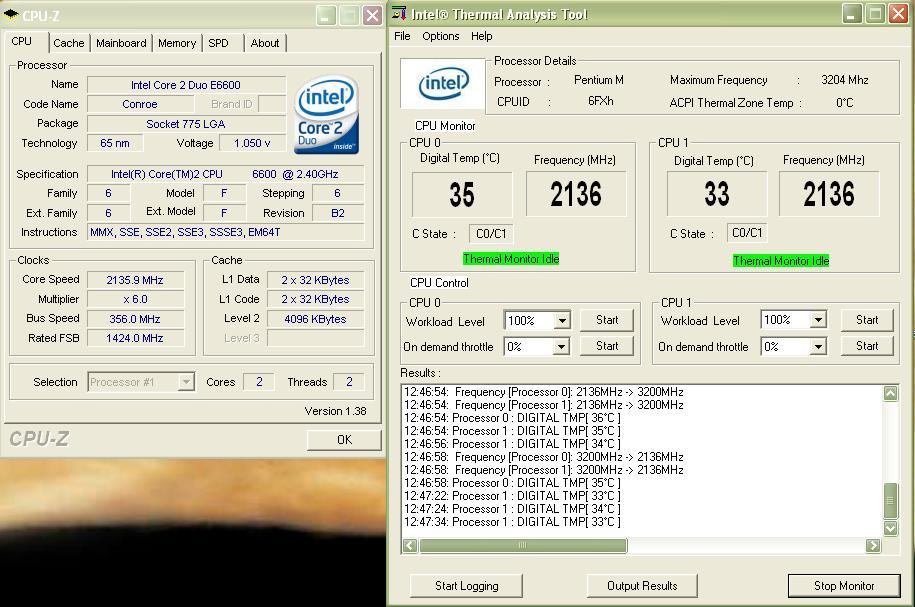Image resolution: width=915 pixels, height=607 pixels.
Task: Click the Code Name value Conroe
Action: pyautogui.click(x=140, y=104)
